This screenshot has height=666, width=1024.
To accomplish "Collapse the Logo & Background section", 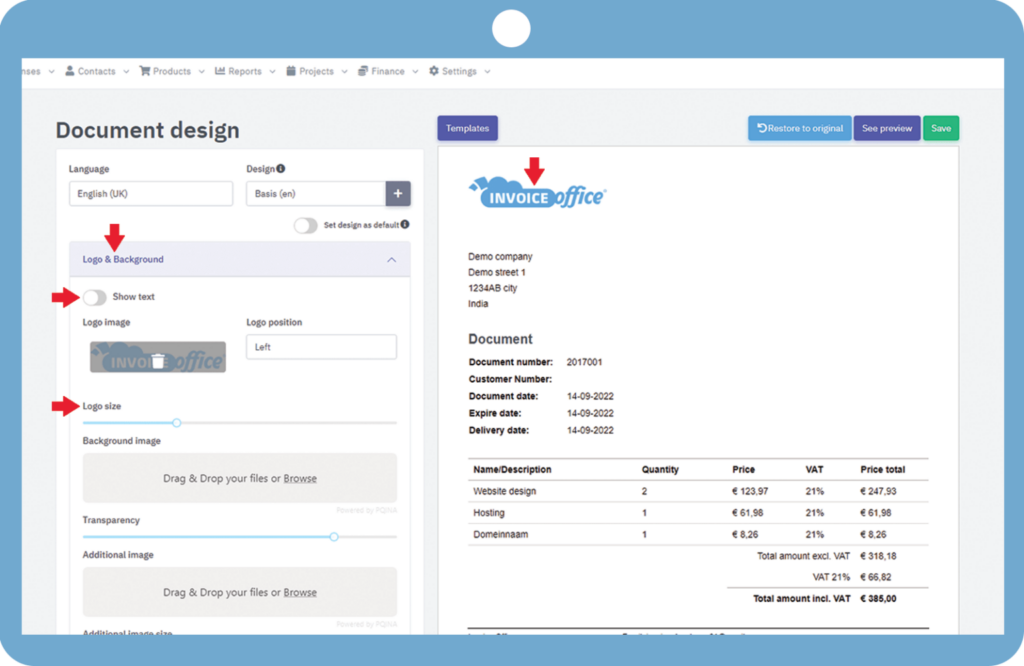I will coord(389,259).
